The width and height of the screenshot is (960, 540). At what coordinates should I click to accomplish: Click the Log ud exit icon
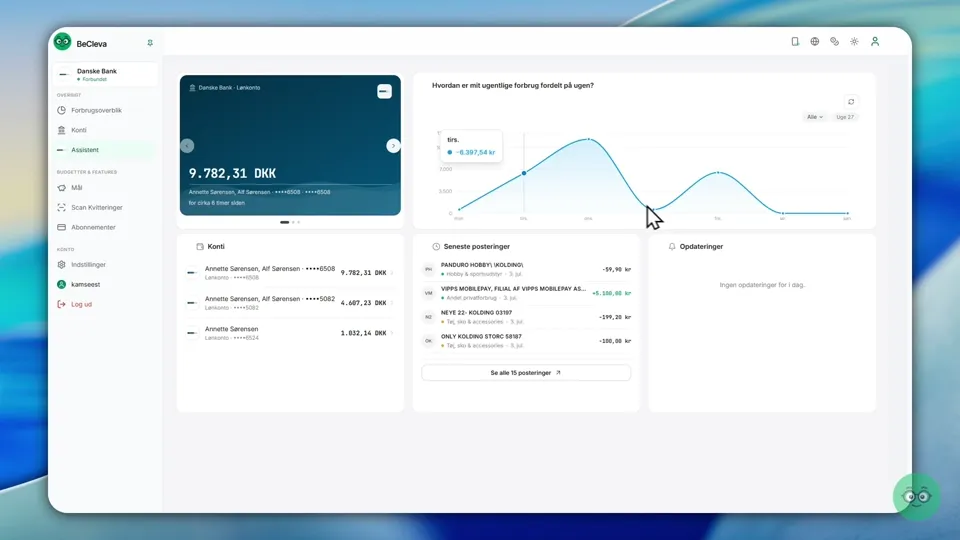coord(61,304)
